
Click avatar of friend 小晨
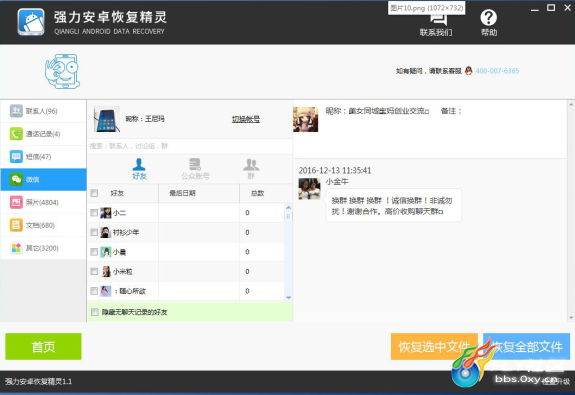point(106,252)
